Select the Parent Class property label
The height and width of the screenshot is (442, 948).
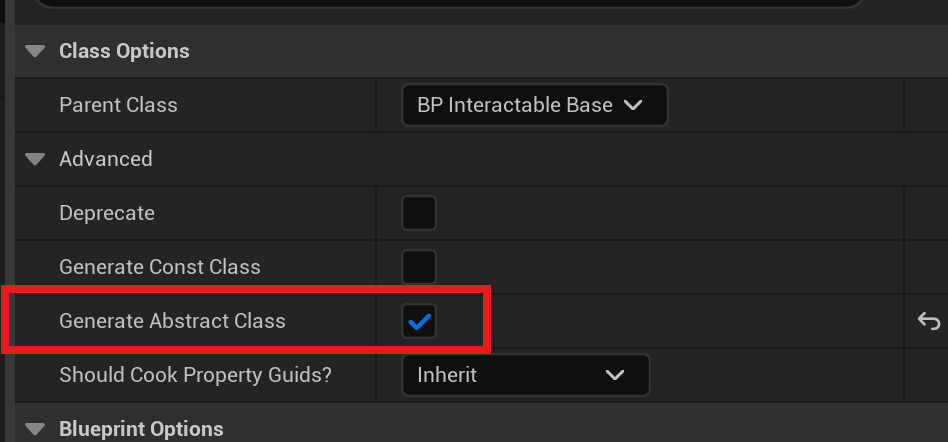point(118,105)
